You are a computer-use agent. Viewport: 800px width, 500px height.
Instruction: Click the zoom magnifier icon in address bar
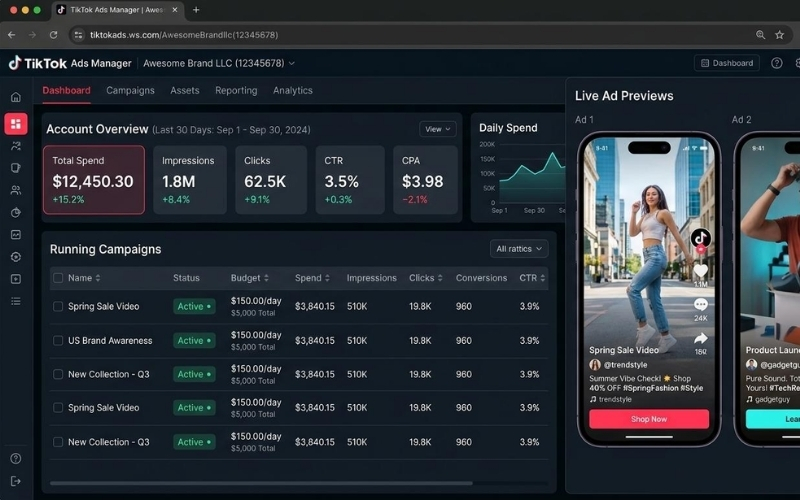760,35
